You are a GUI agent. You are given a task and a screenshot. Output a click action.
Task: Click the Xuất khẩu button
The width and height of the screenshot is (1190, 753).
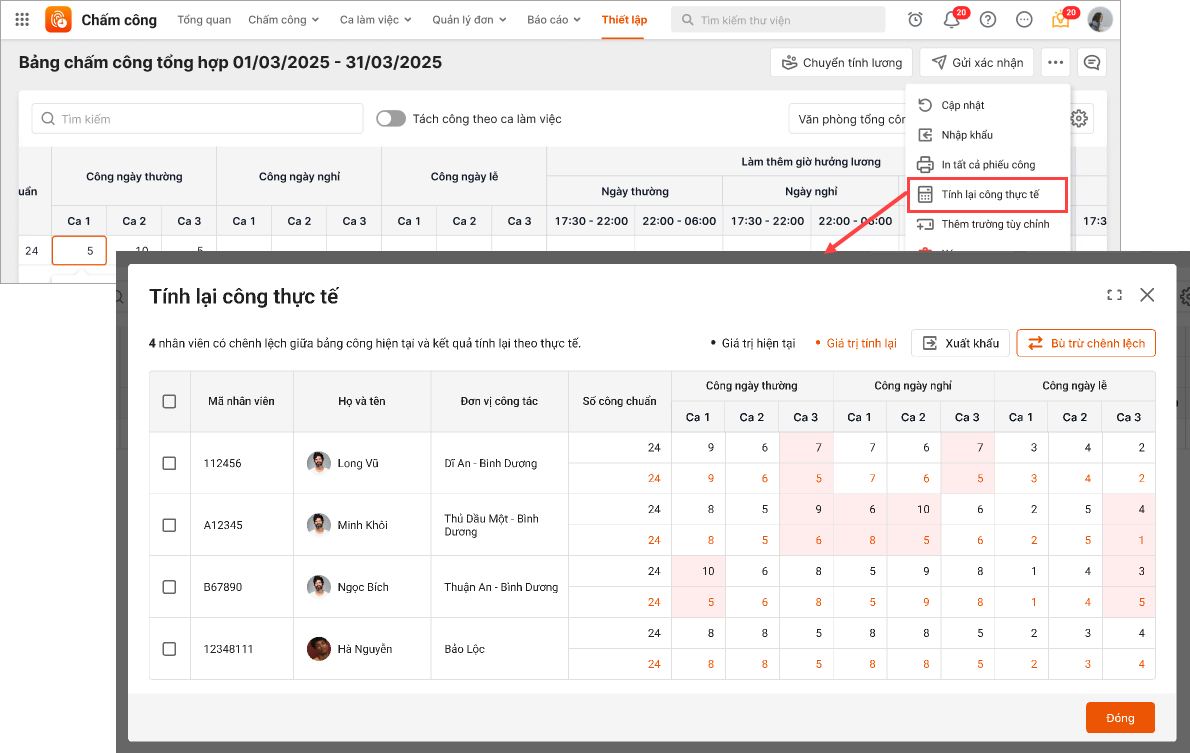tap(960, 343)
